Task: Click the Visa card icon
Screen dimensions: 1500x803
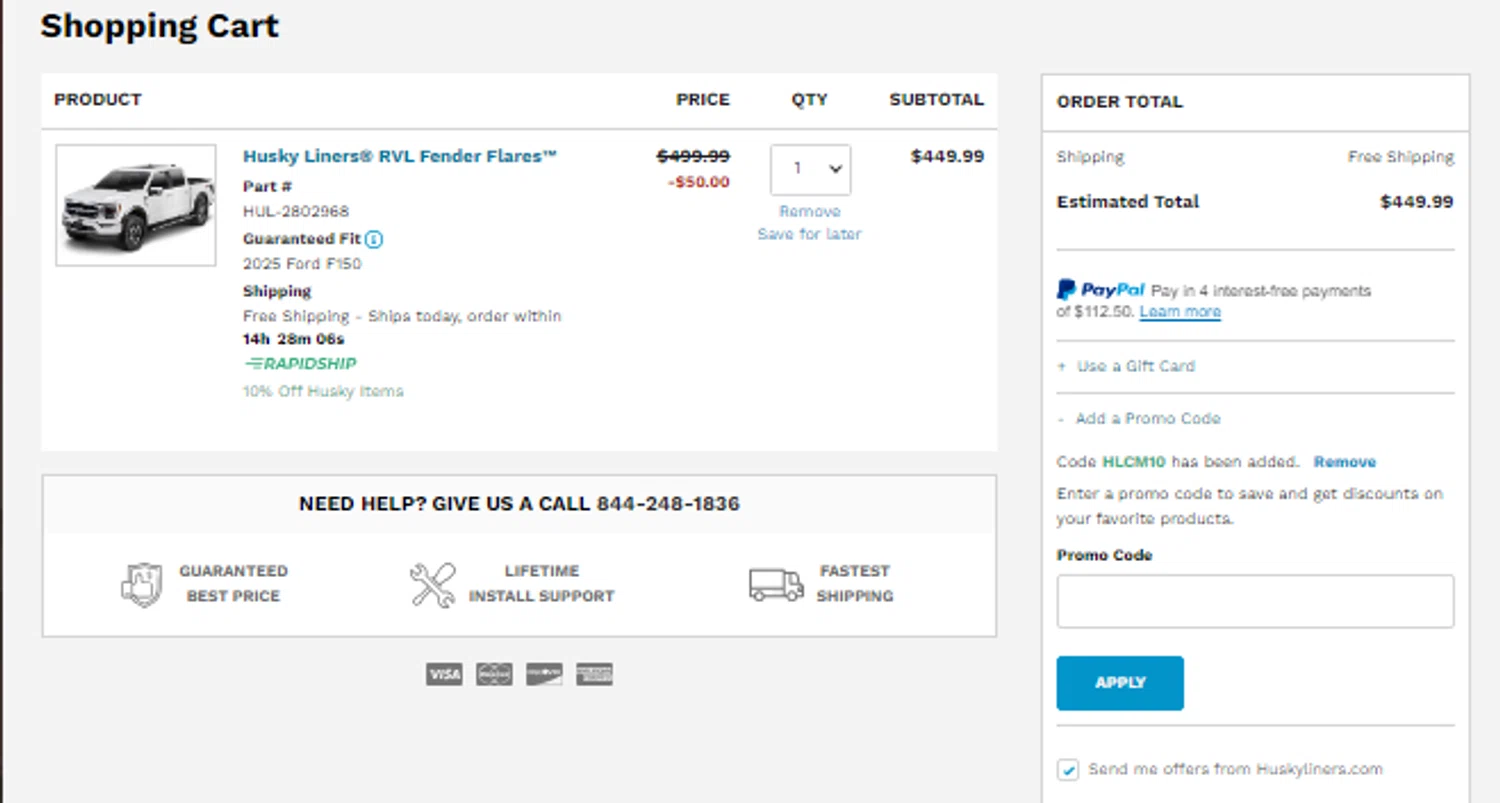Action: (x=444, y=674)
